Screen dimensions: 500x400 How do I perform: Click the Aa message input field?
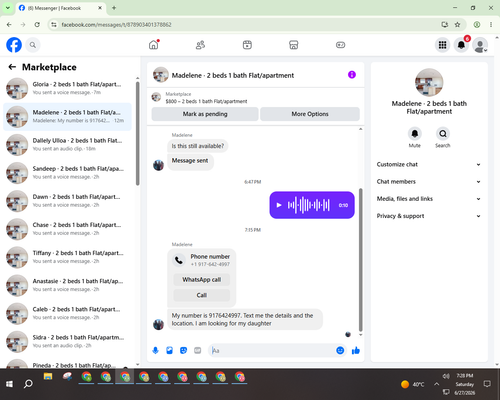pyautogui.click(x=272, y=350)
